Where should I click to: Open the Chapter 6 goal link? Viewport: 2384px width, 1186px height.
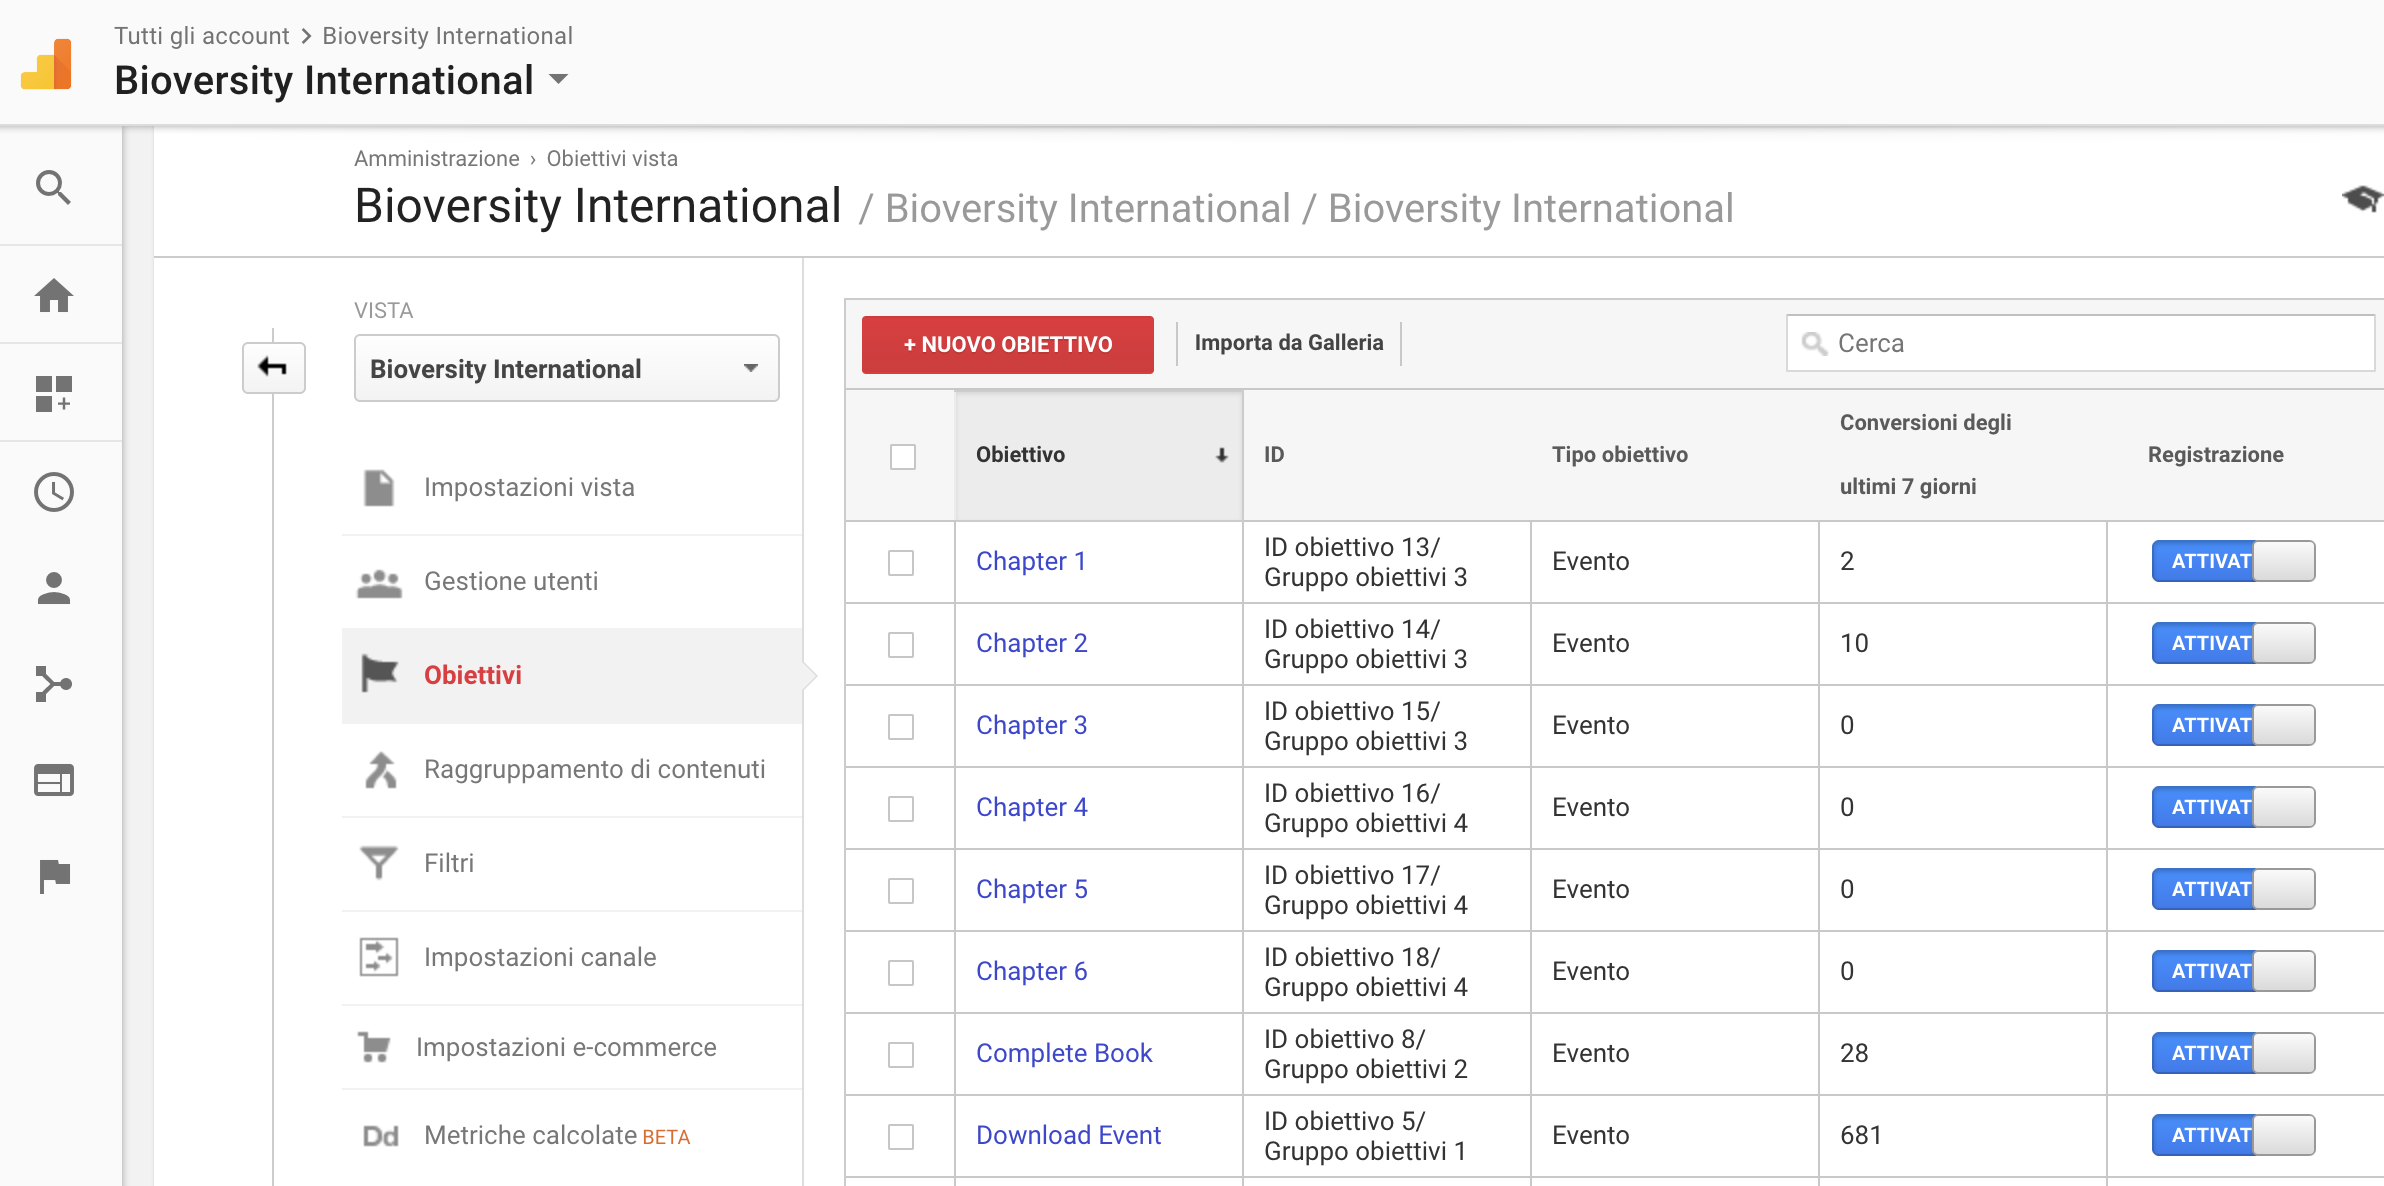click(x=1032, y=971)
